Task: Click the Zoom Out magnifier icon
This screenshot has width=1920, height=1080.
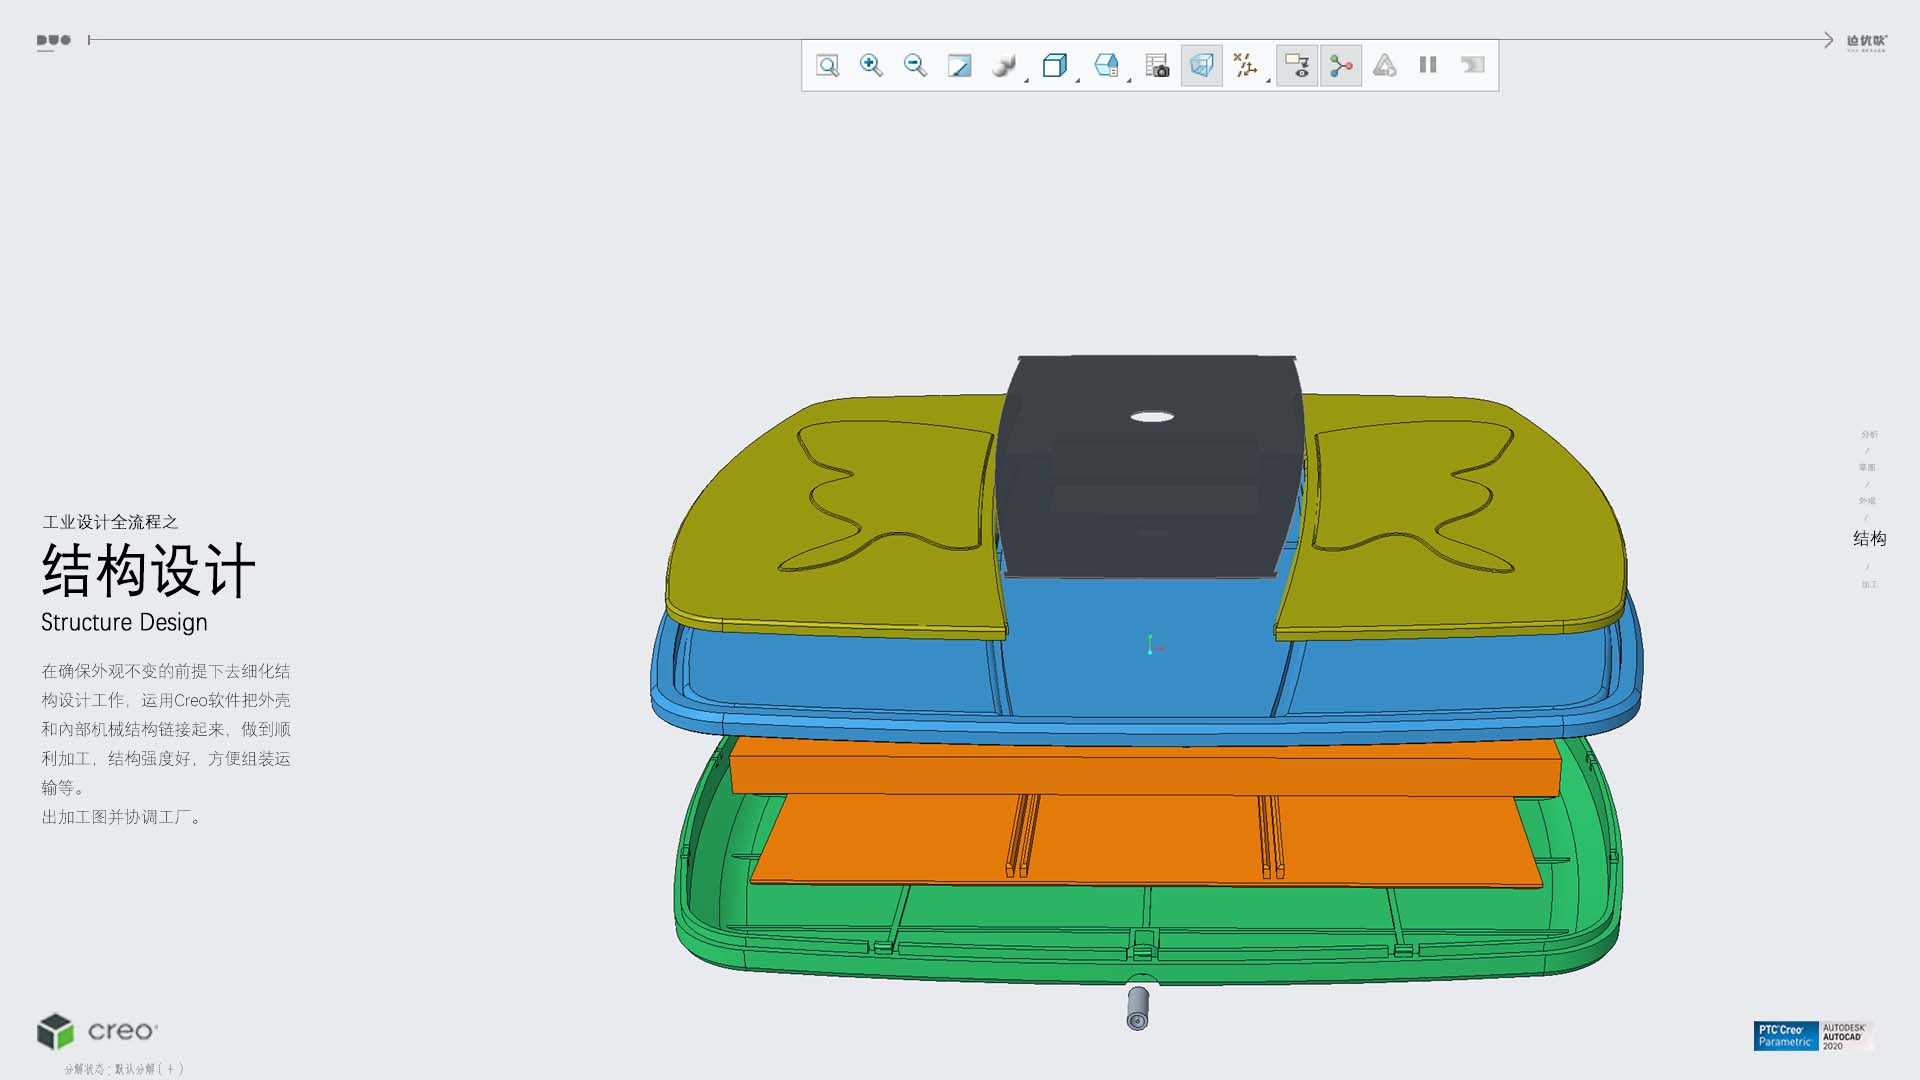Action: (915, 66)
